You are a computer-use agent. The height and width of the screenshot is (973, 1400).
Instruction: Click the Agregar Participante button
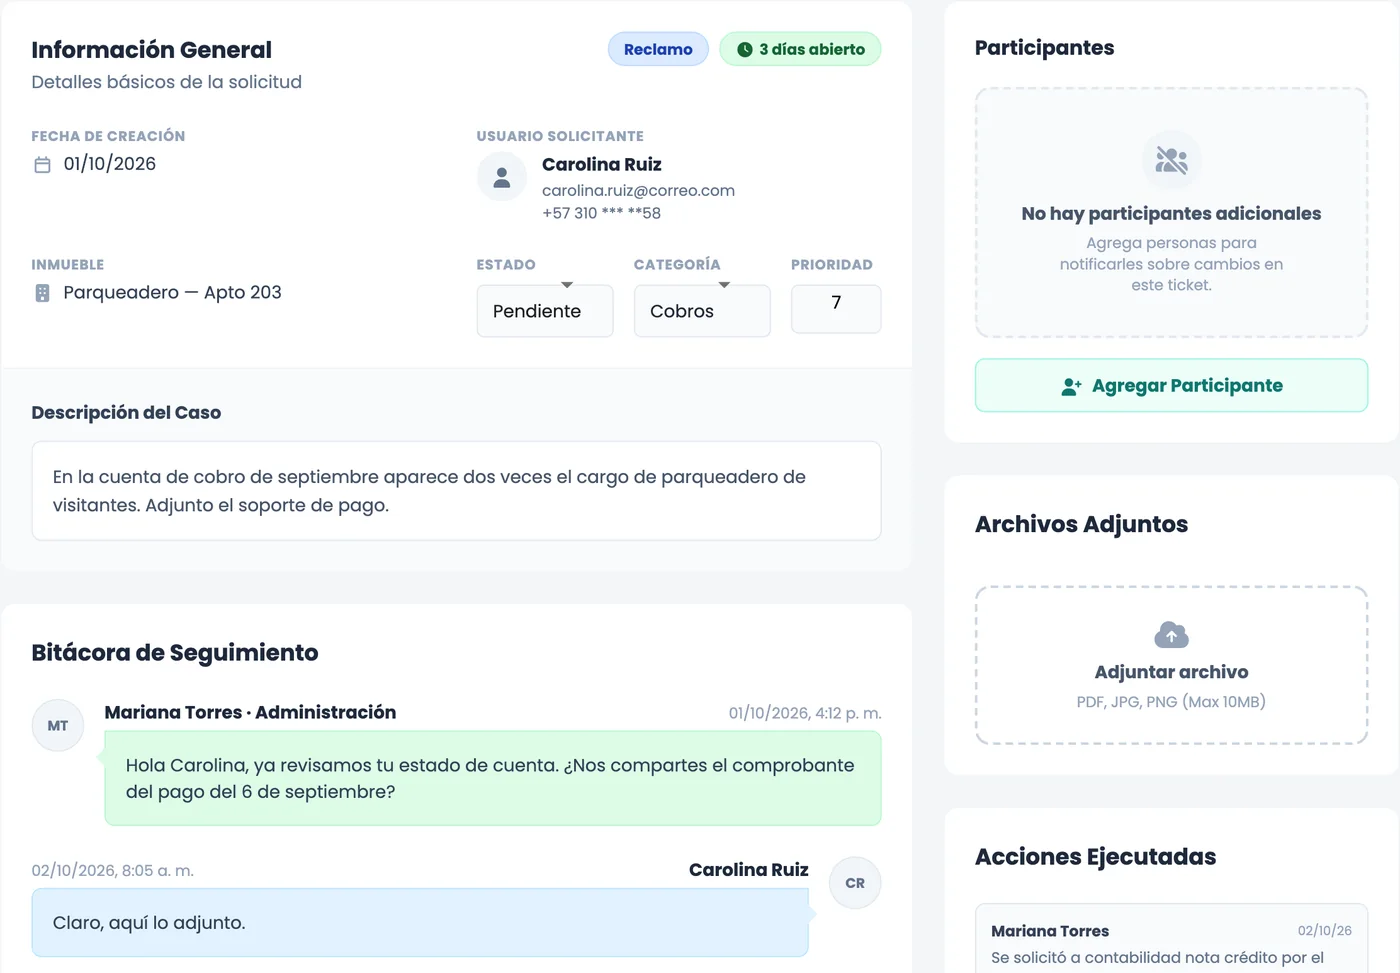pos(1171,385)
